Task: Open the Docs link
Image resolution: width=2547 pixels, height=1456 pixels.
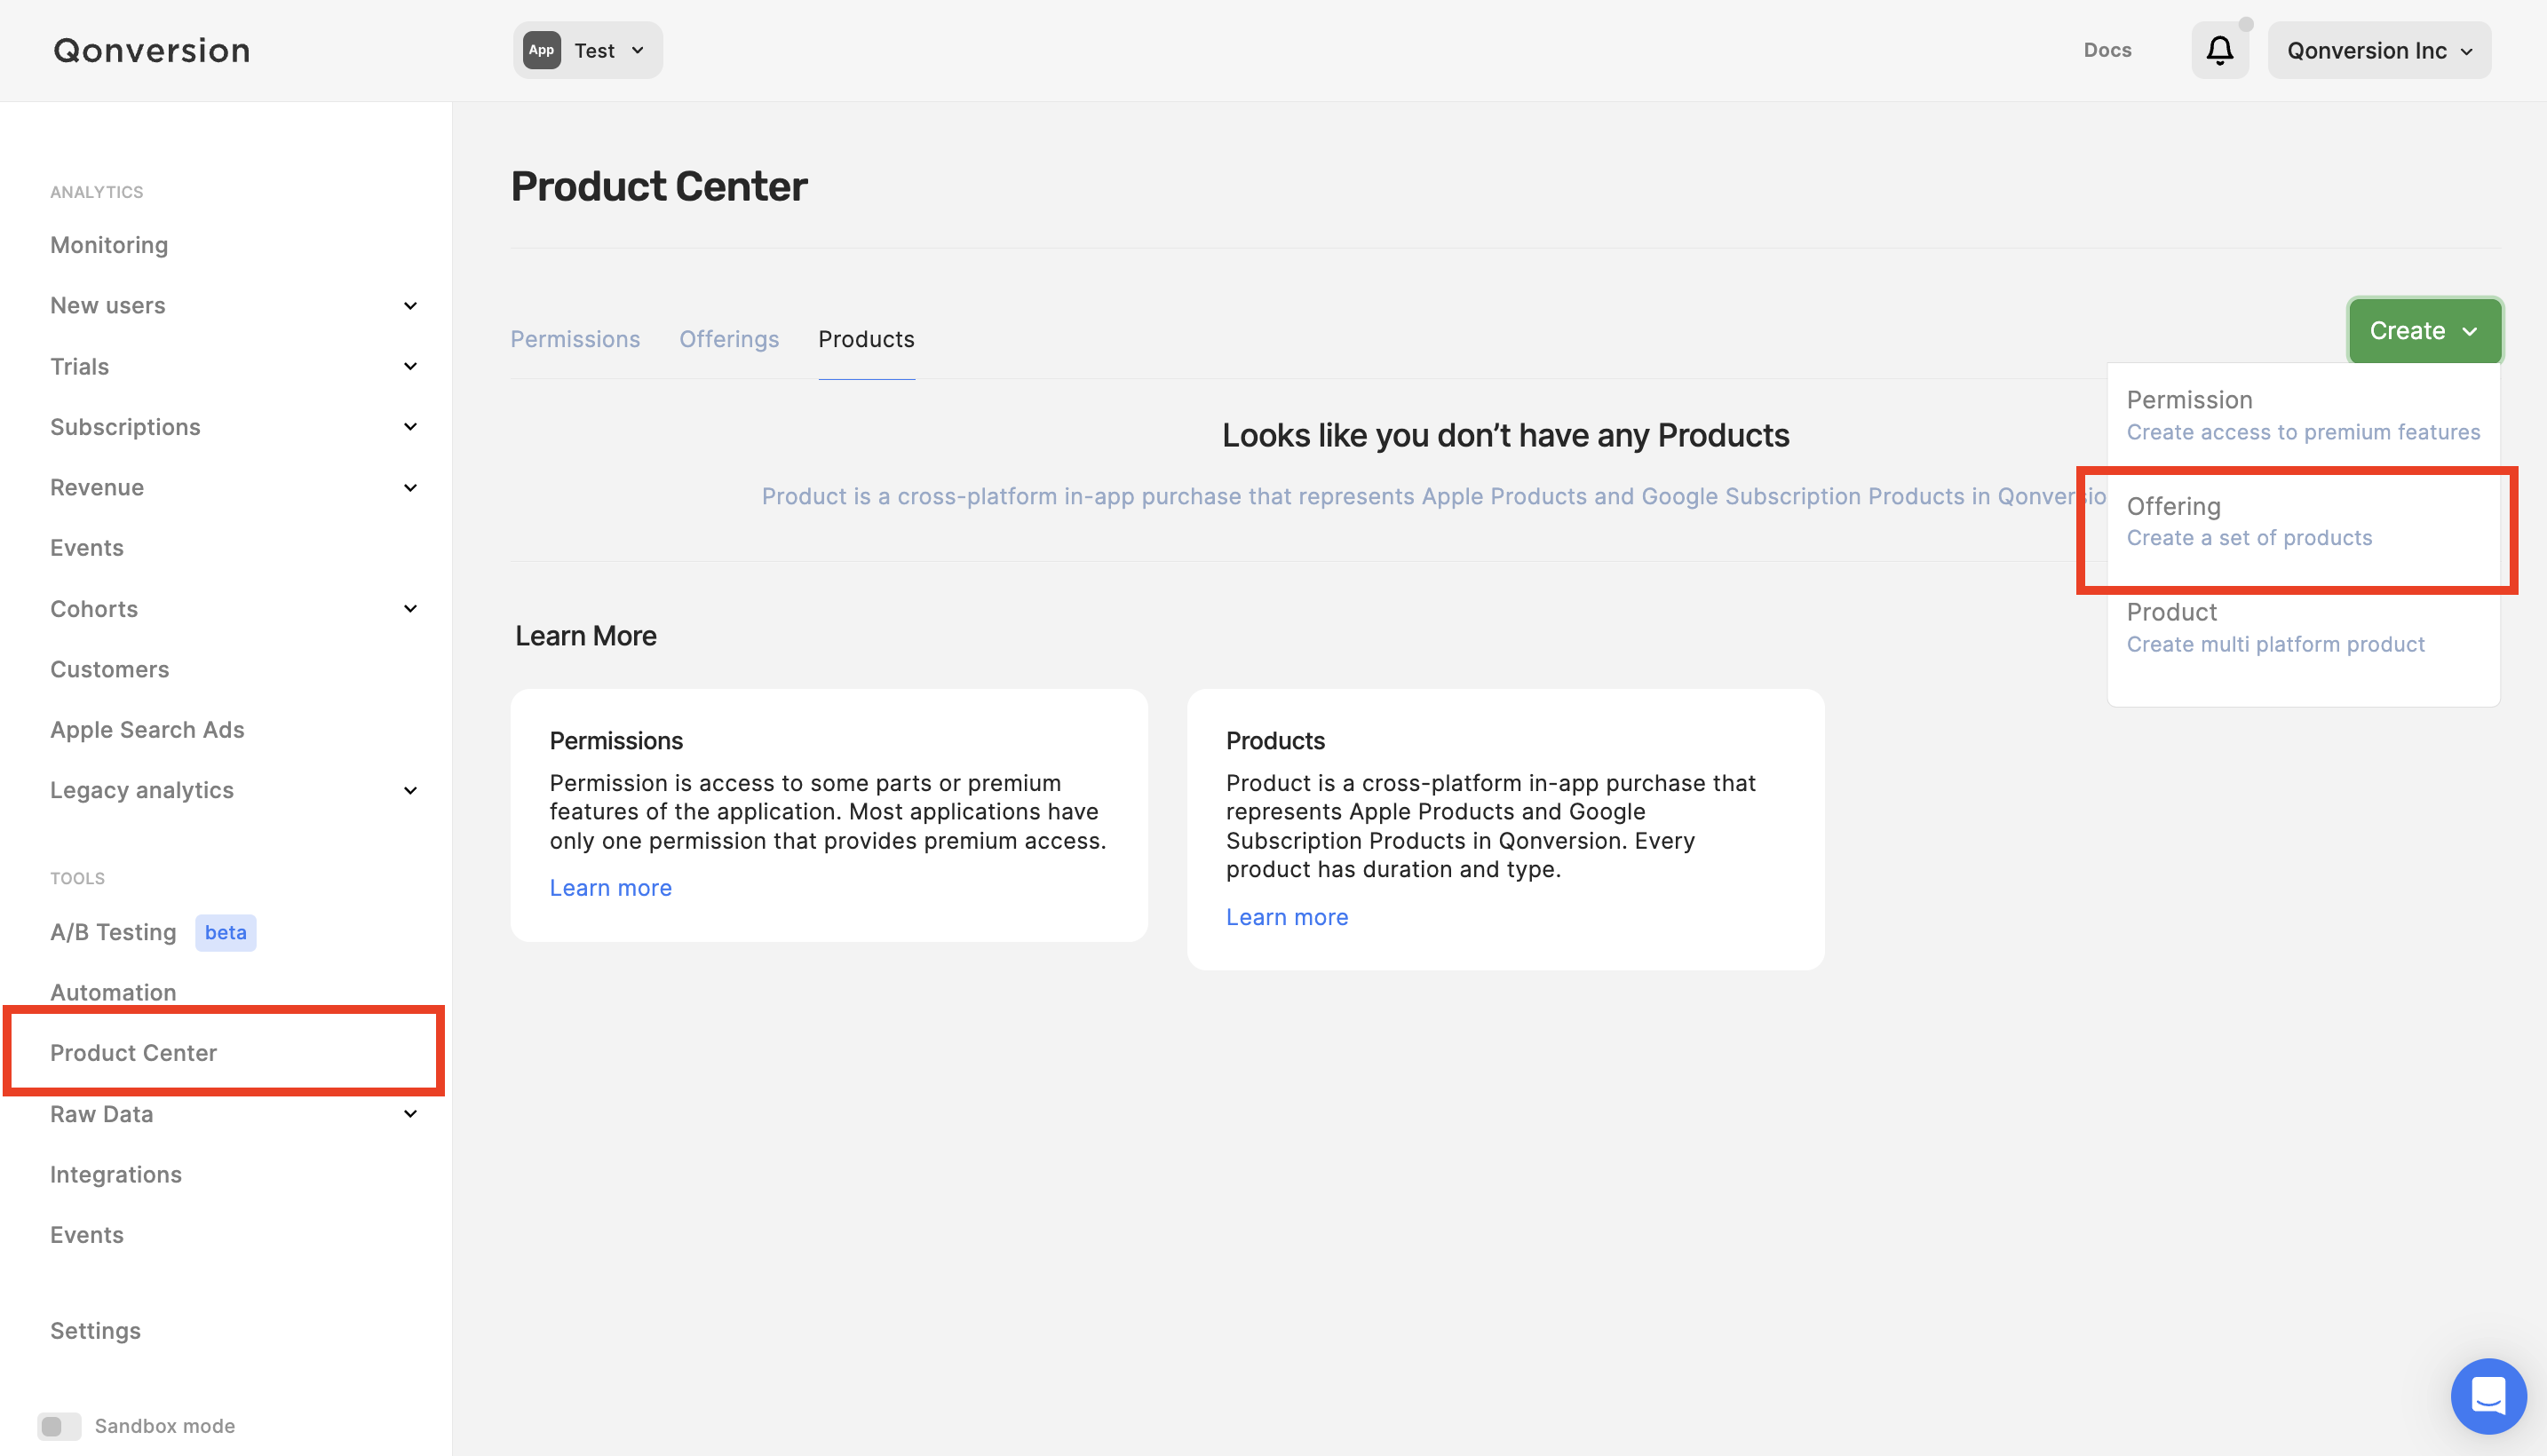Action: pyautogui.click(x=2107, y=50)
